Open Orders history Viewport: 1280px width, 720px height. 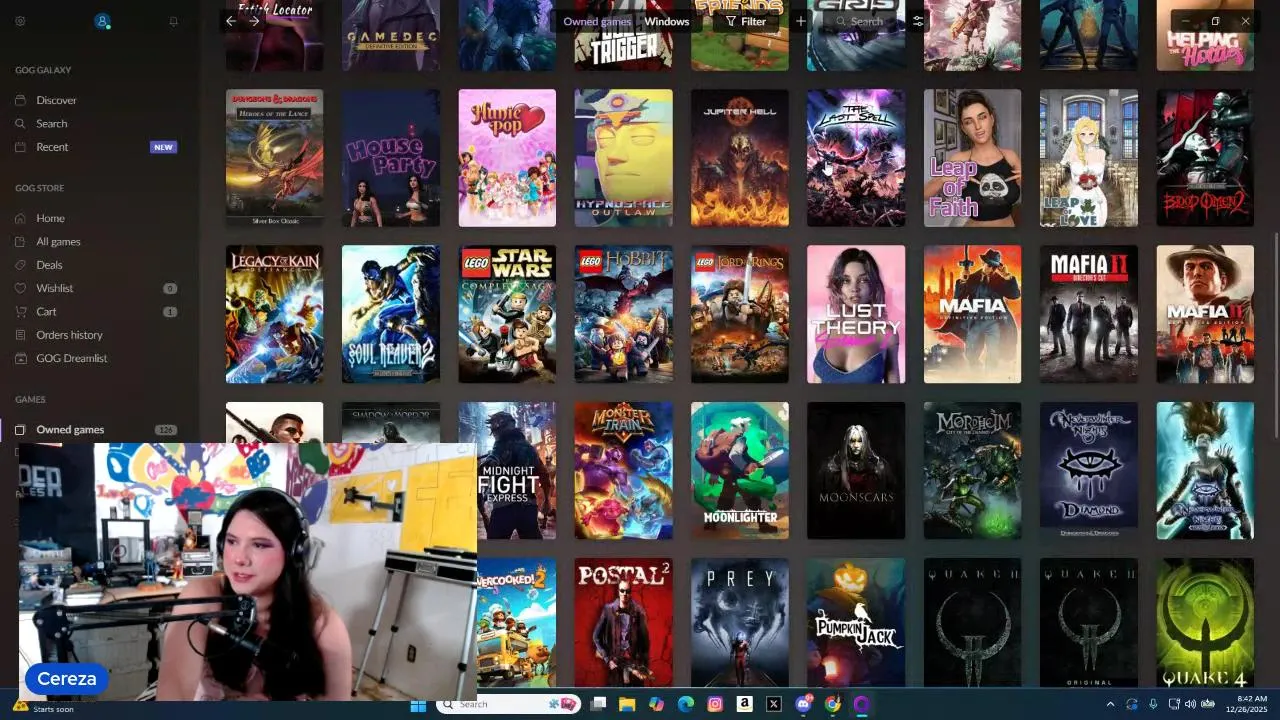click(x=69, y=335)
